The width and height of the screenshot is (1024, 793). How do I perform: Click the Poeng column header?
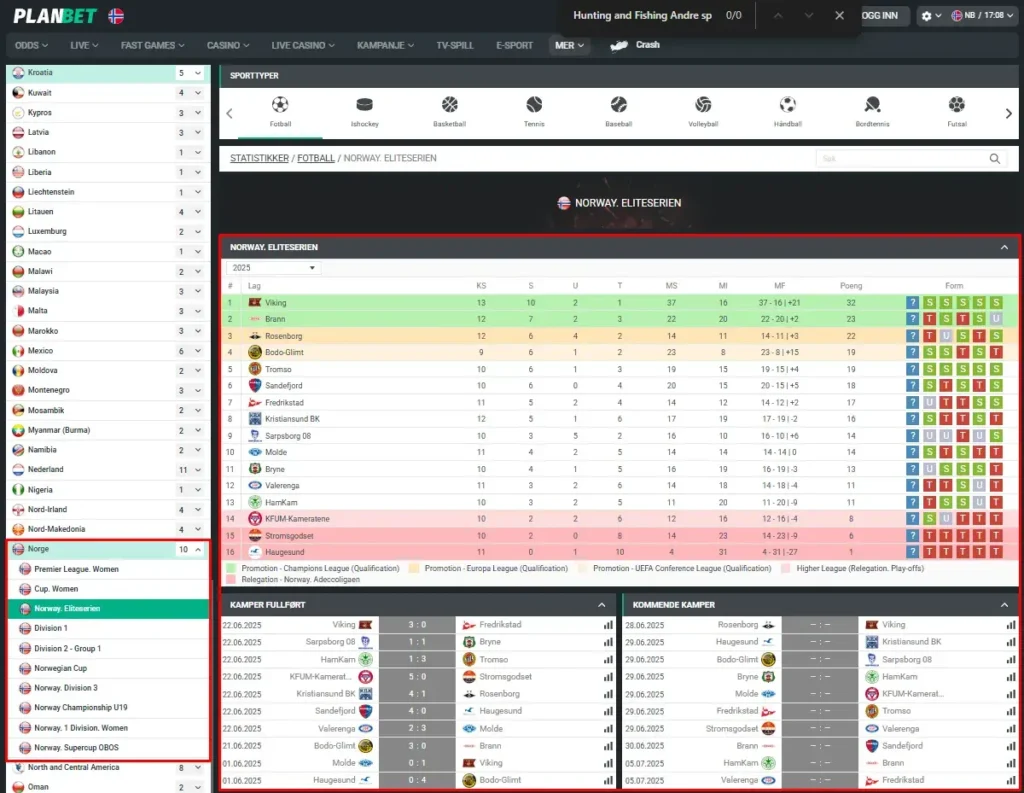pyautogui.click(x=851, y=285)
